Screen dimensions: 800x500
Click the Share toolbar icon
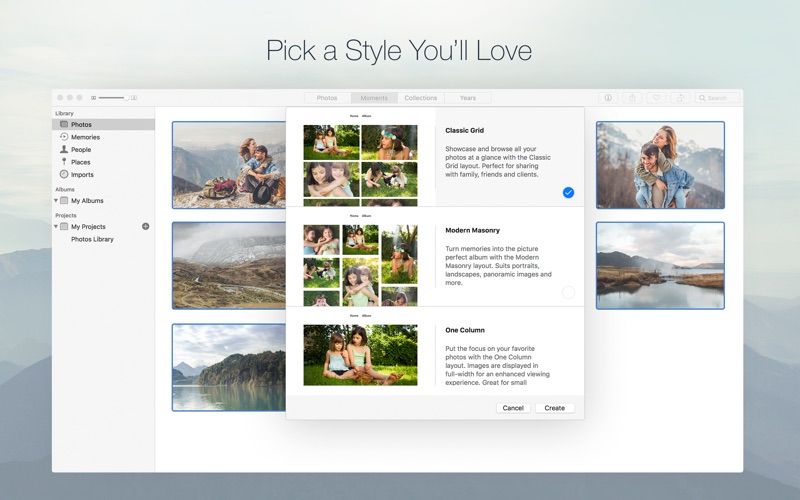point(632,98)
